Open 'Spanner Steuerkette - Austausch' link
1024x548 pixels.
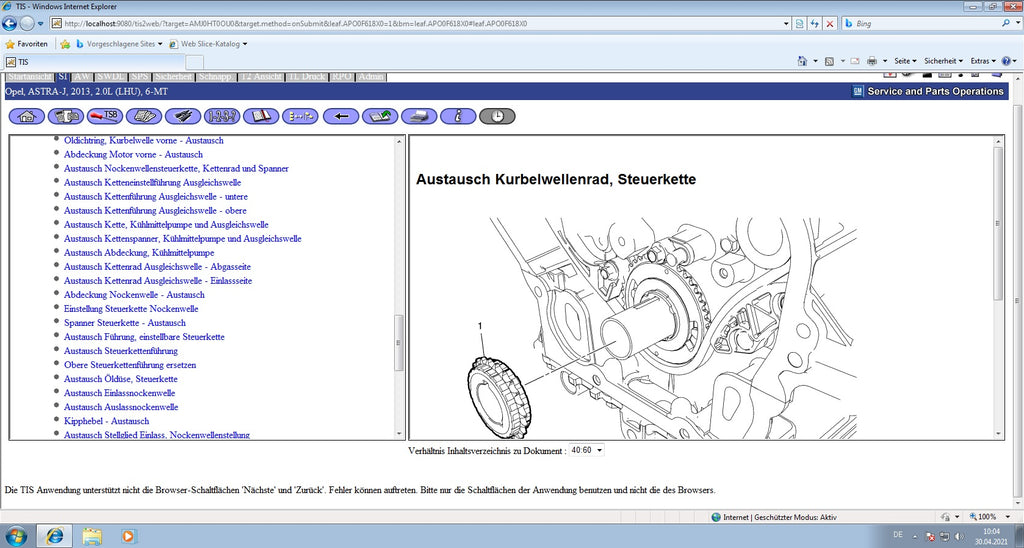click(125, 323)
